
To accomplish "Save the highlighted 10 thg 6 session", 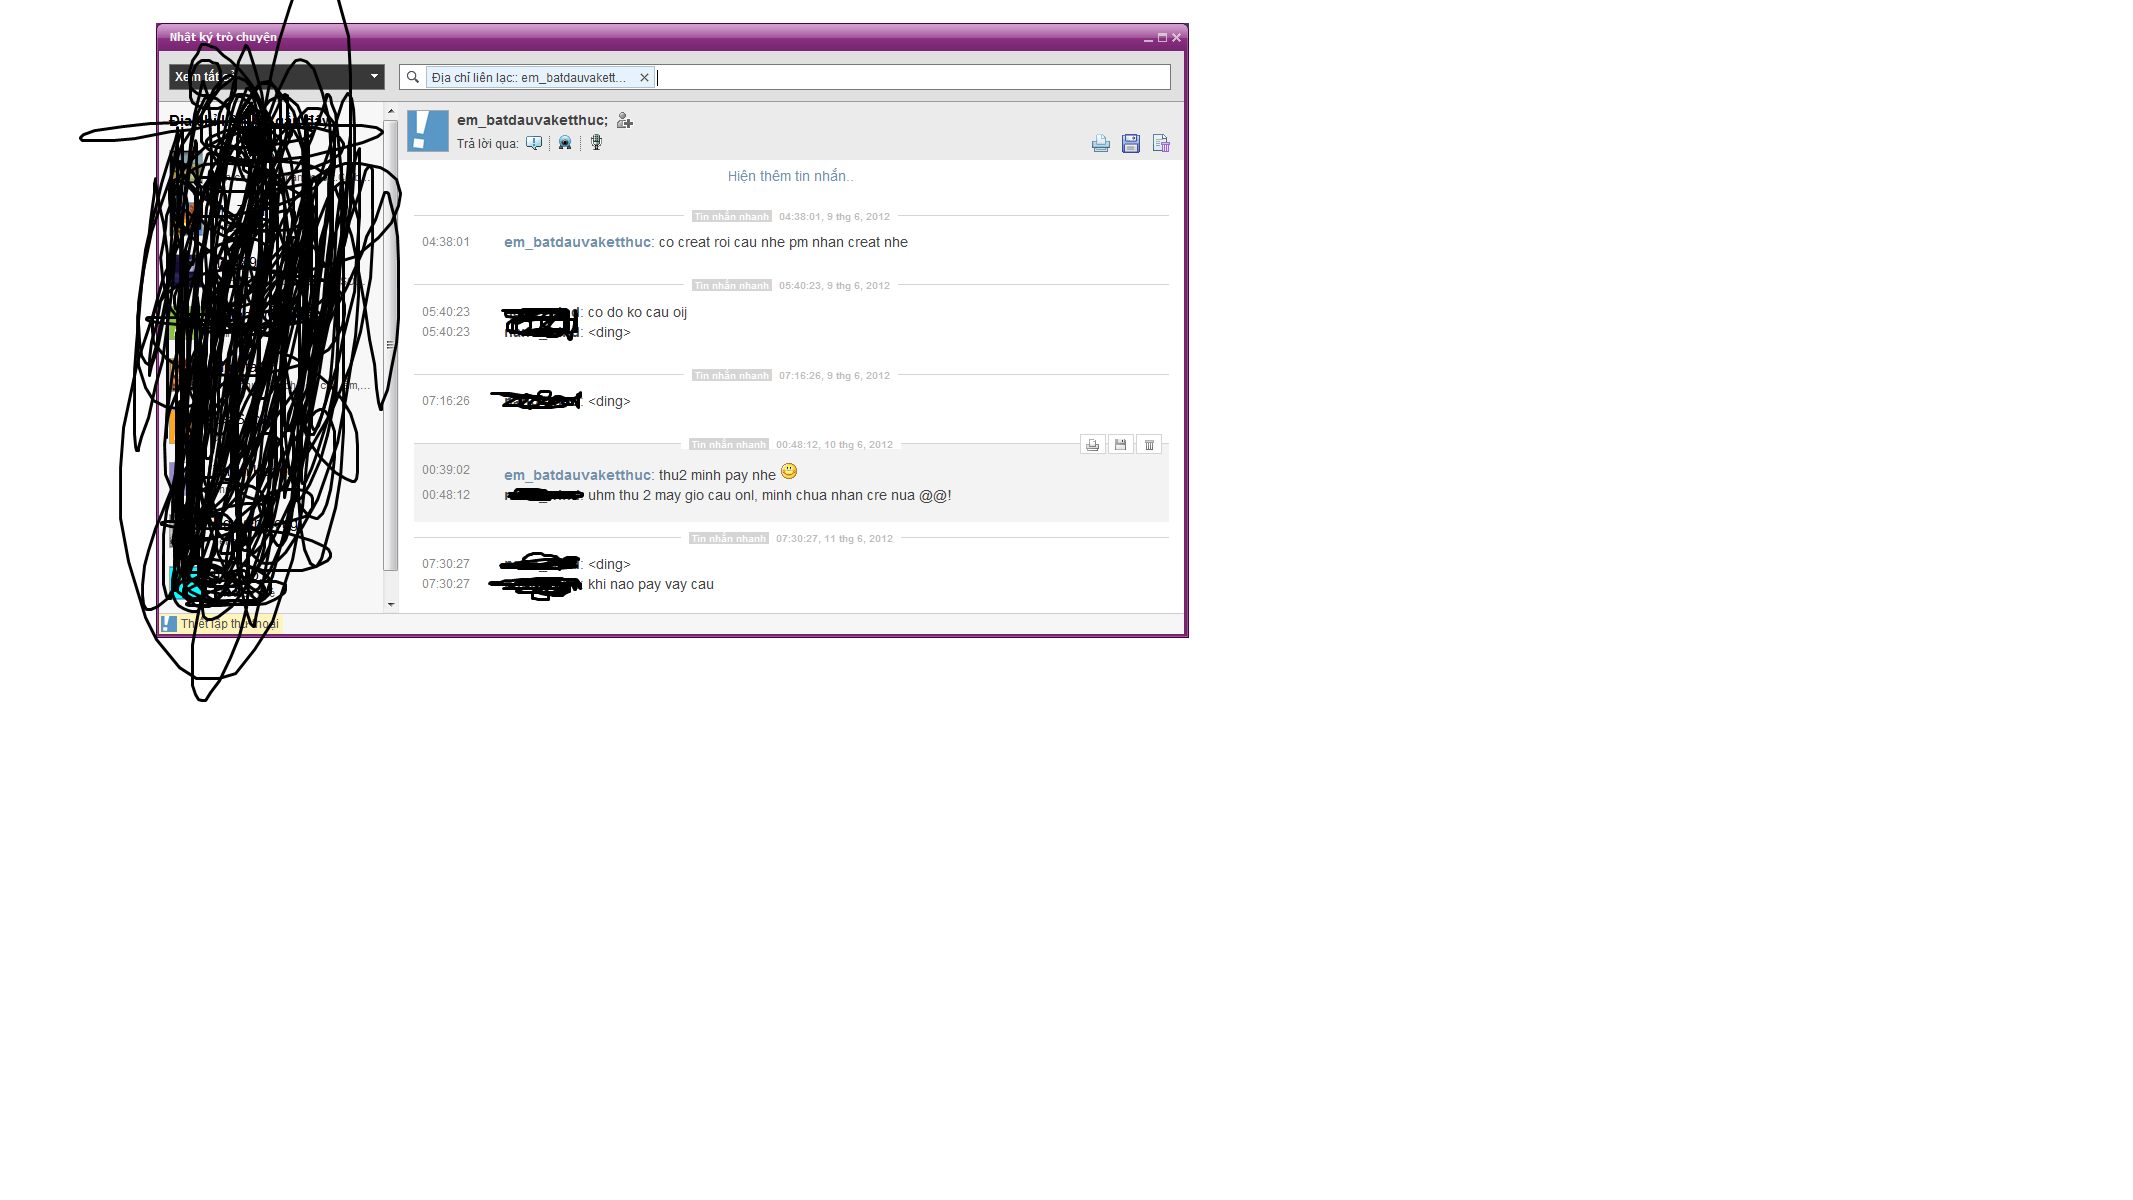I will (1120, 445).
